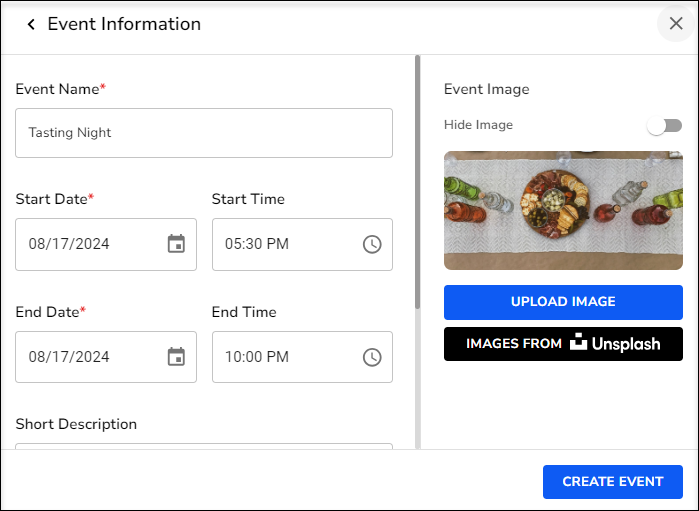Click the Create Event button
This screenshot has width=699, height=511.
(x=612, y=481)
